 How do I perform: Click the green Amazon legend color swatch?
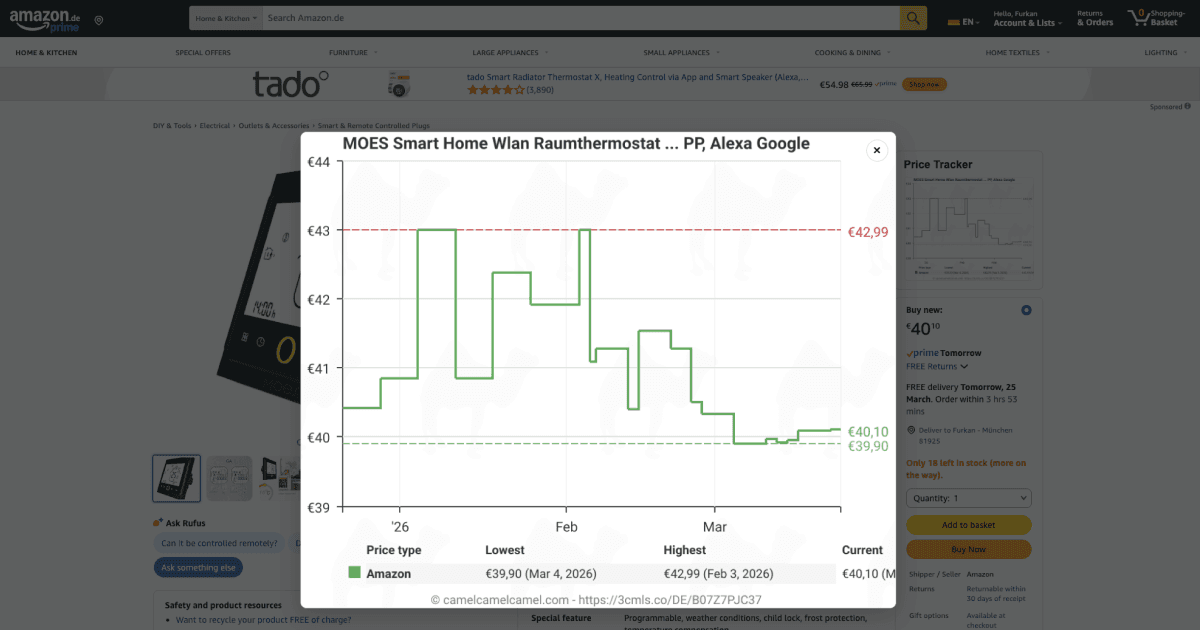pyautogui.click(x=354, y=573)
